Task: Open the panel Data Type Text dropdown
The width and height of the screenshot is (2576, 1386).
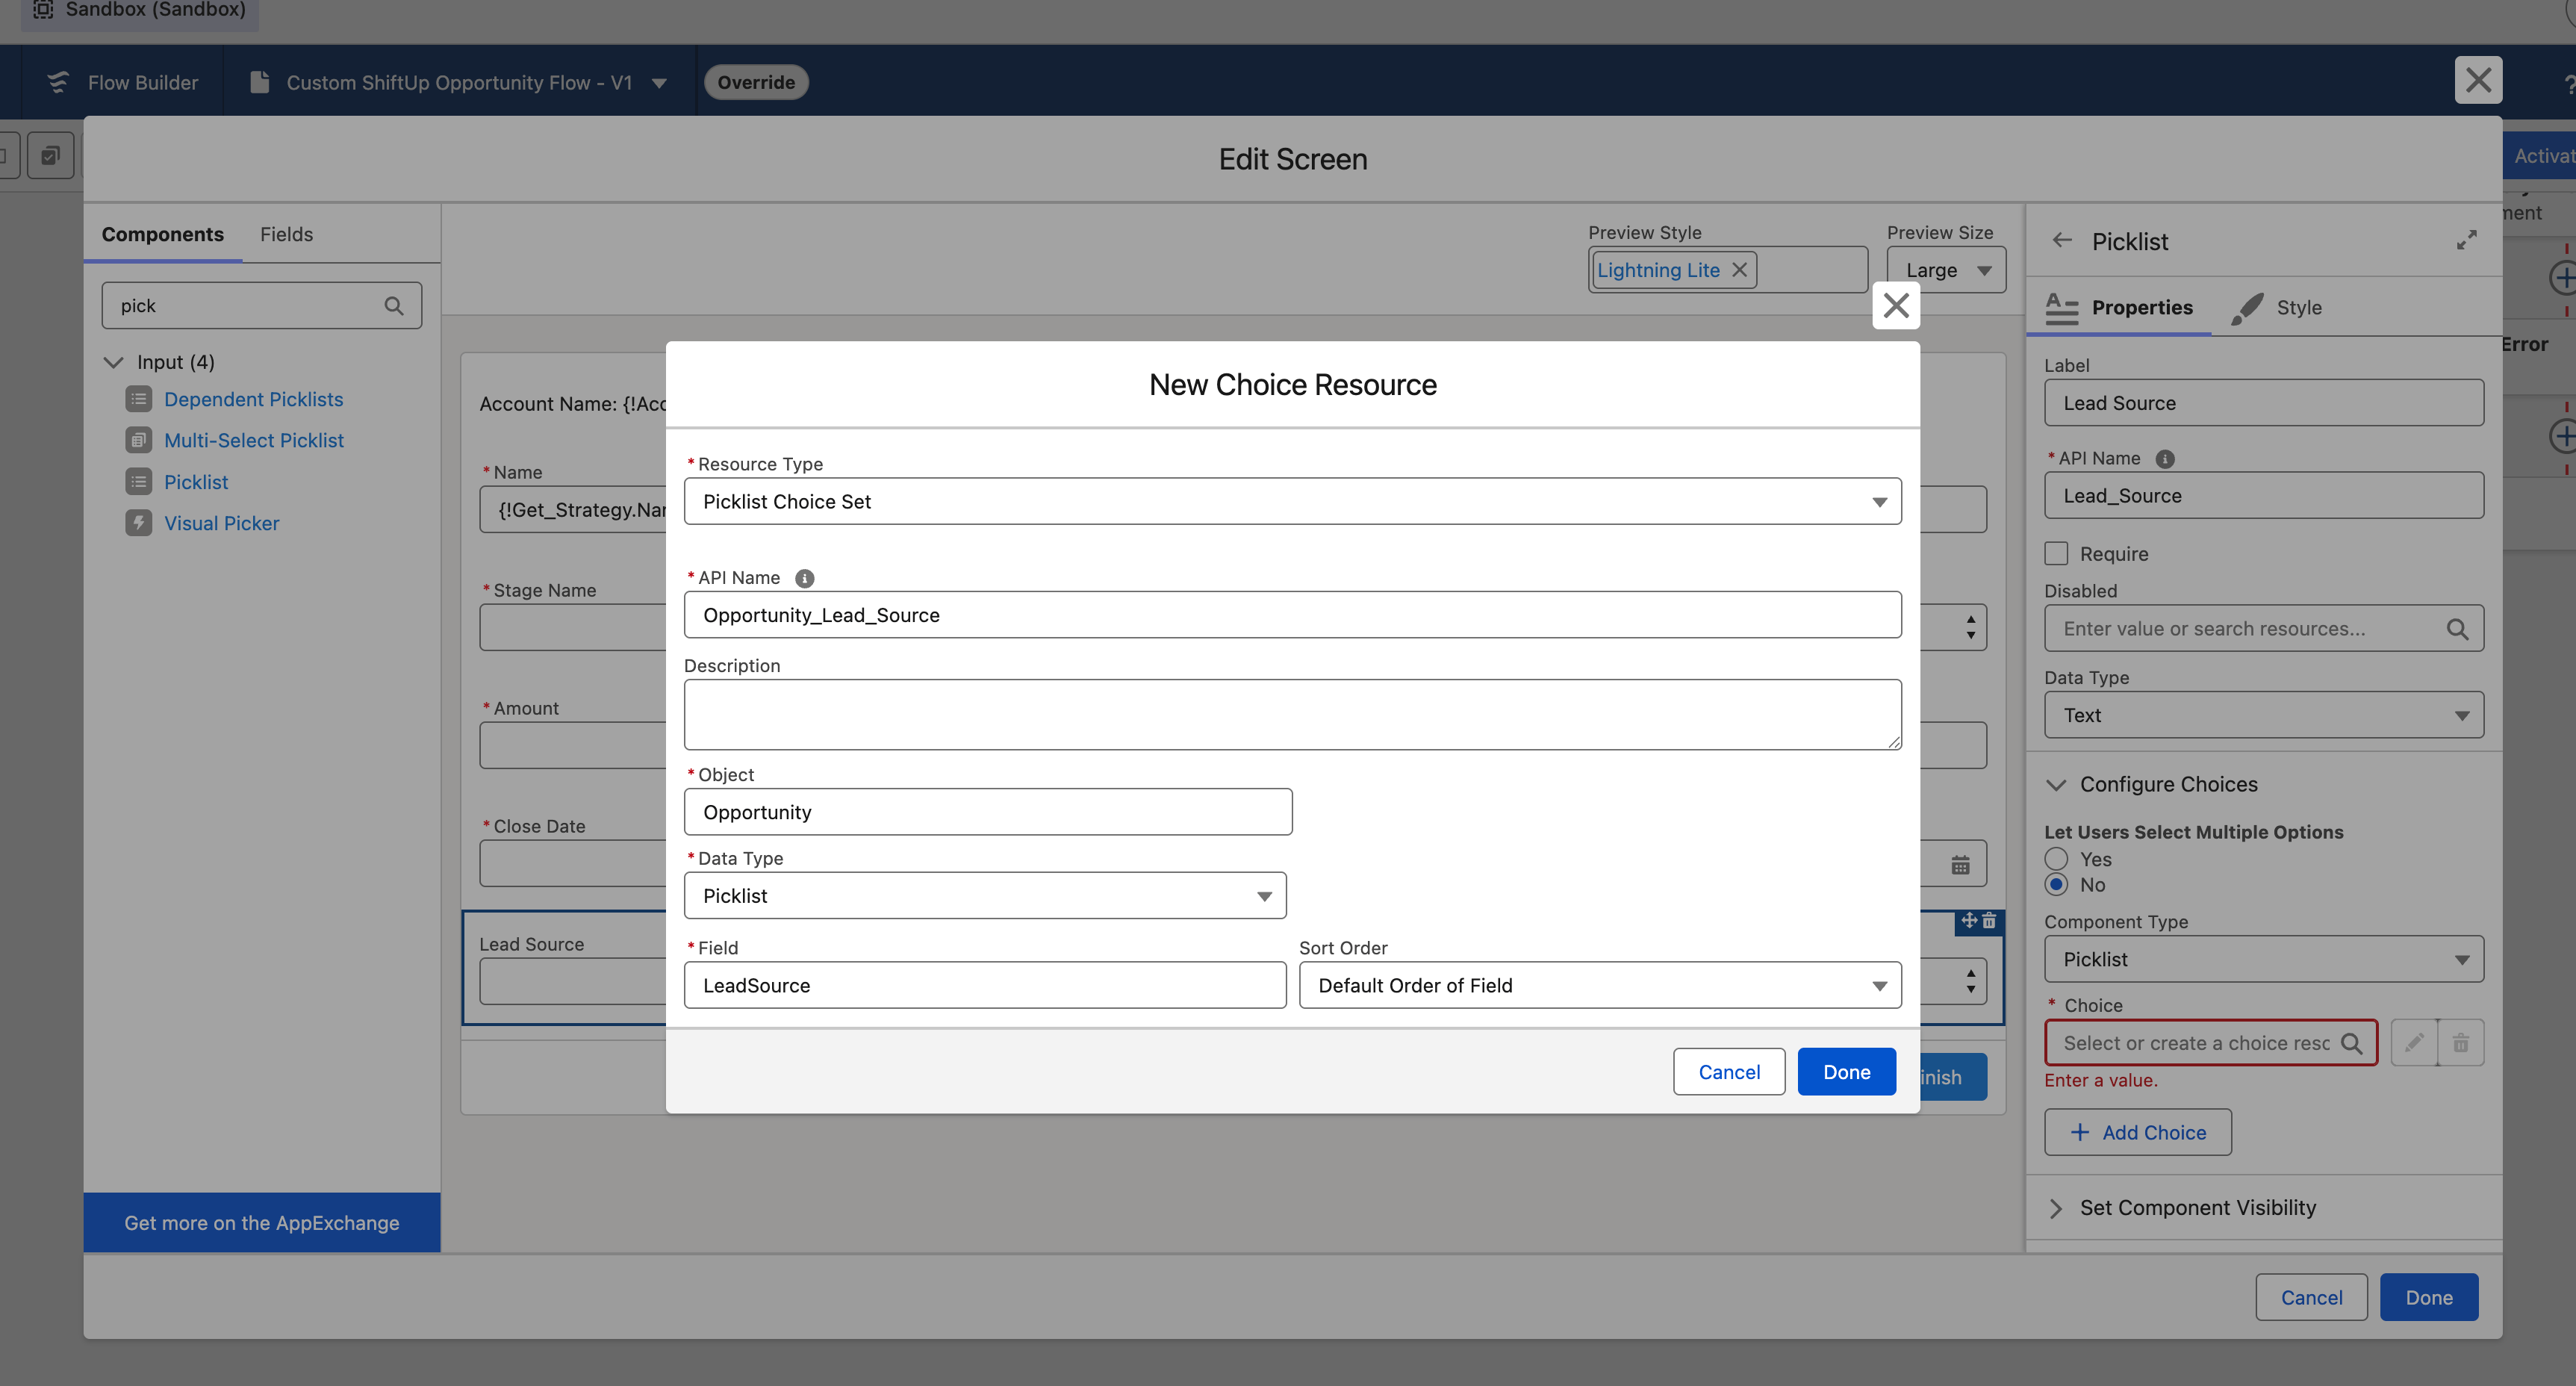Action: 2263,715
